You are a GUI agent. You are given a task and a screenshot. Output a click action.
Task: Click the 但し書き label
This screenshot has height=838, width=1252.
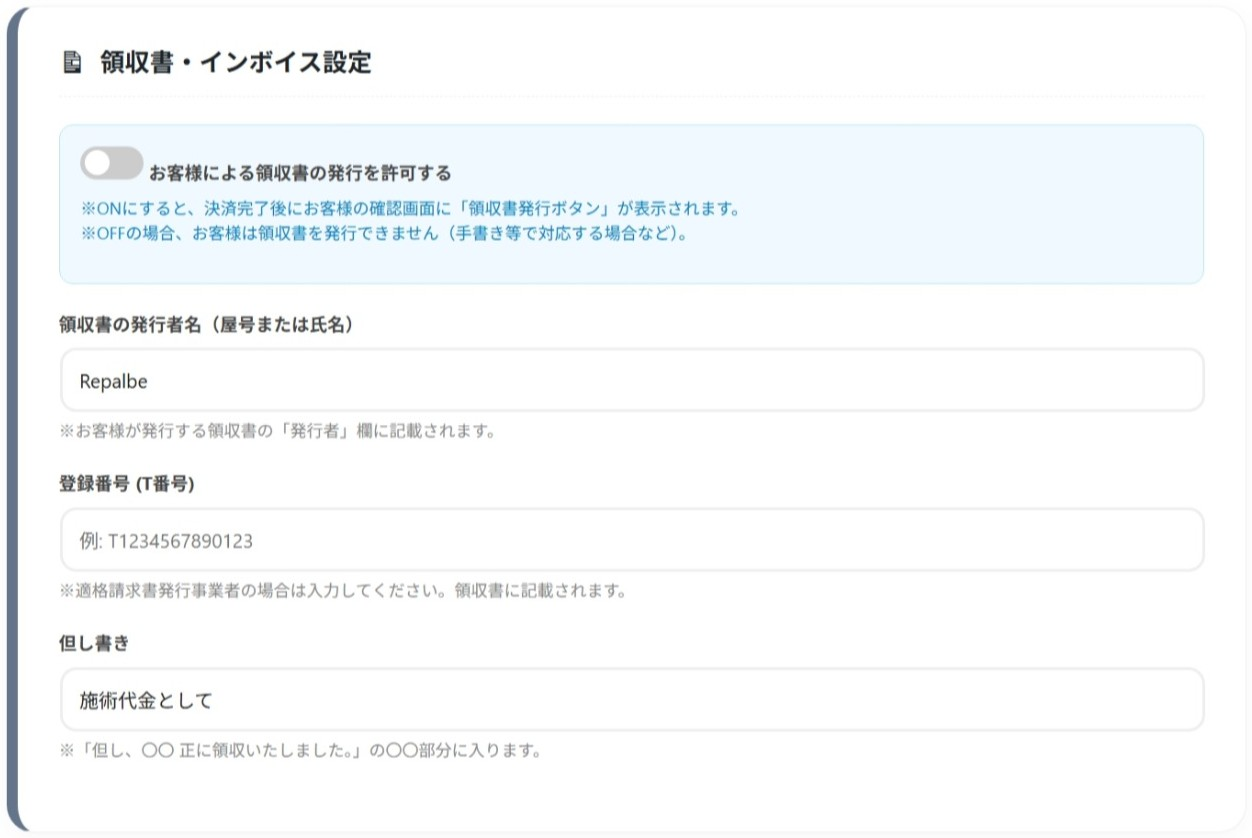pyautogui.click(x=94, y=645)
